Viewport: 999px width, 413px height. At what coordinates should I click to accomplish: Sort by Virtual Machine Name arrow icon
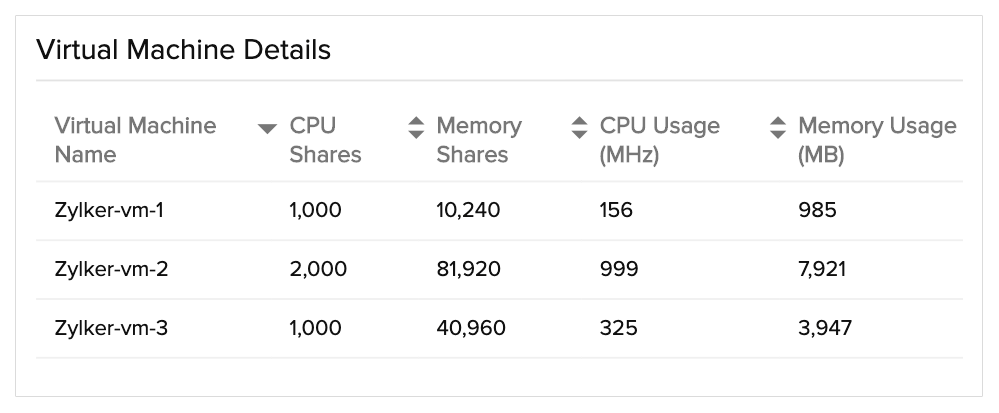coord(267,129)
